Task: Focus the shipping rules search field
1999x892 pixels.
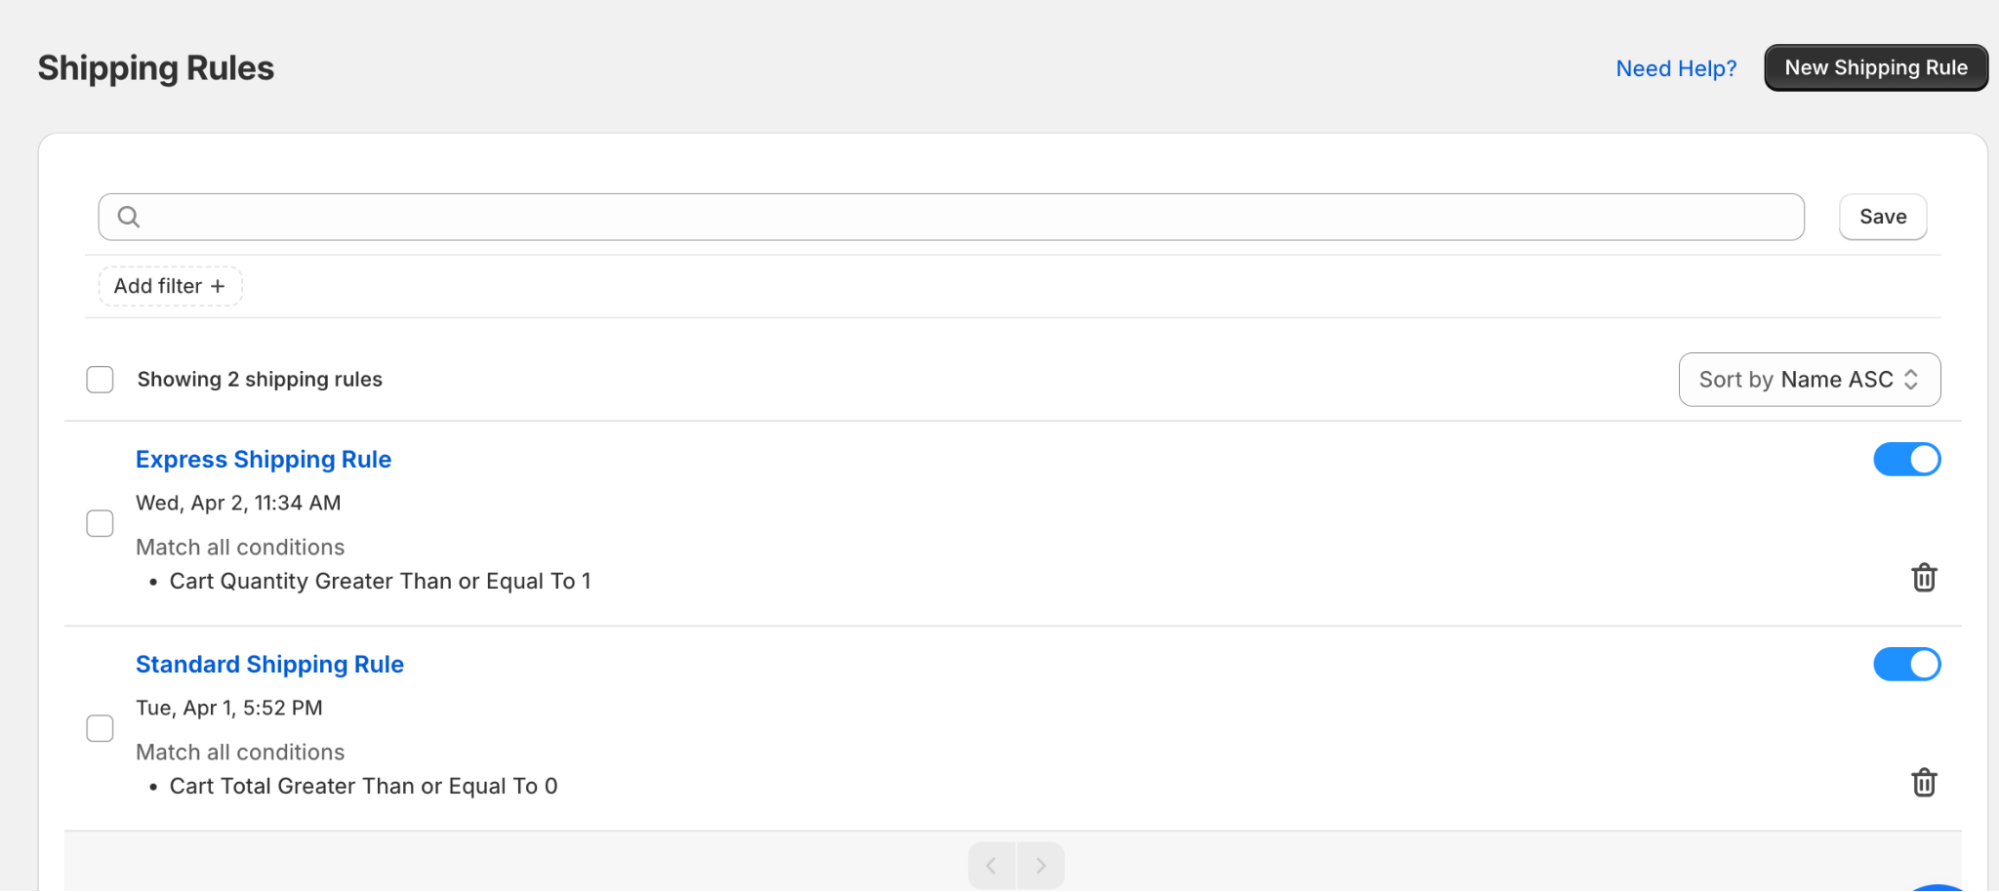Action: (x=951, y=217)
